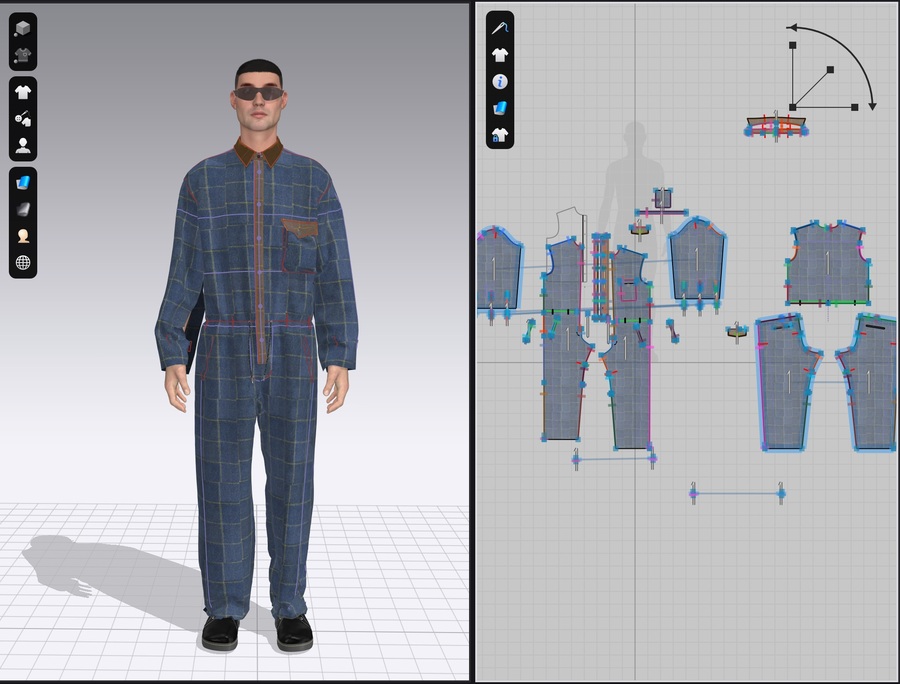Select the front left bodice-and-leg pattern piece
The image size is (900, 684).
pyautogui.click(x=564, y=344)
